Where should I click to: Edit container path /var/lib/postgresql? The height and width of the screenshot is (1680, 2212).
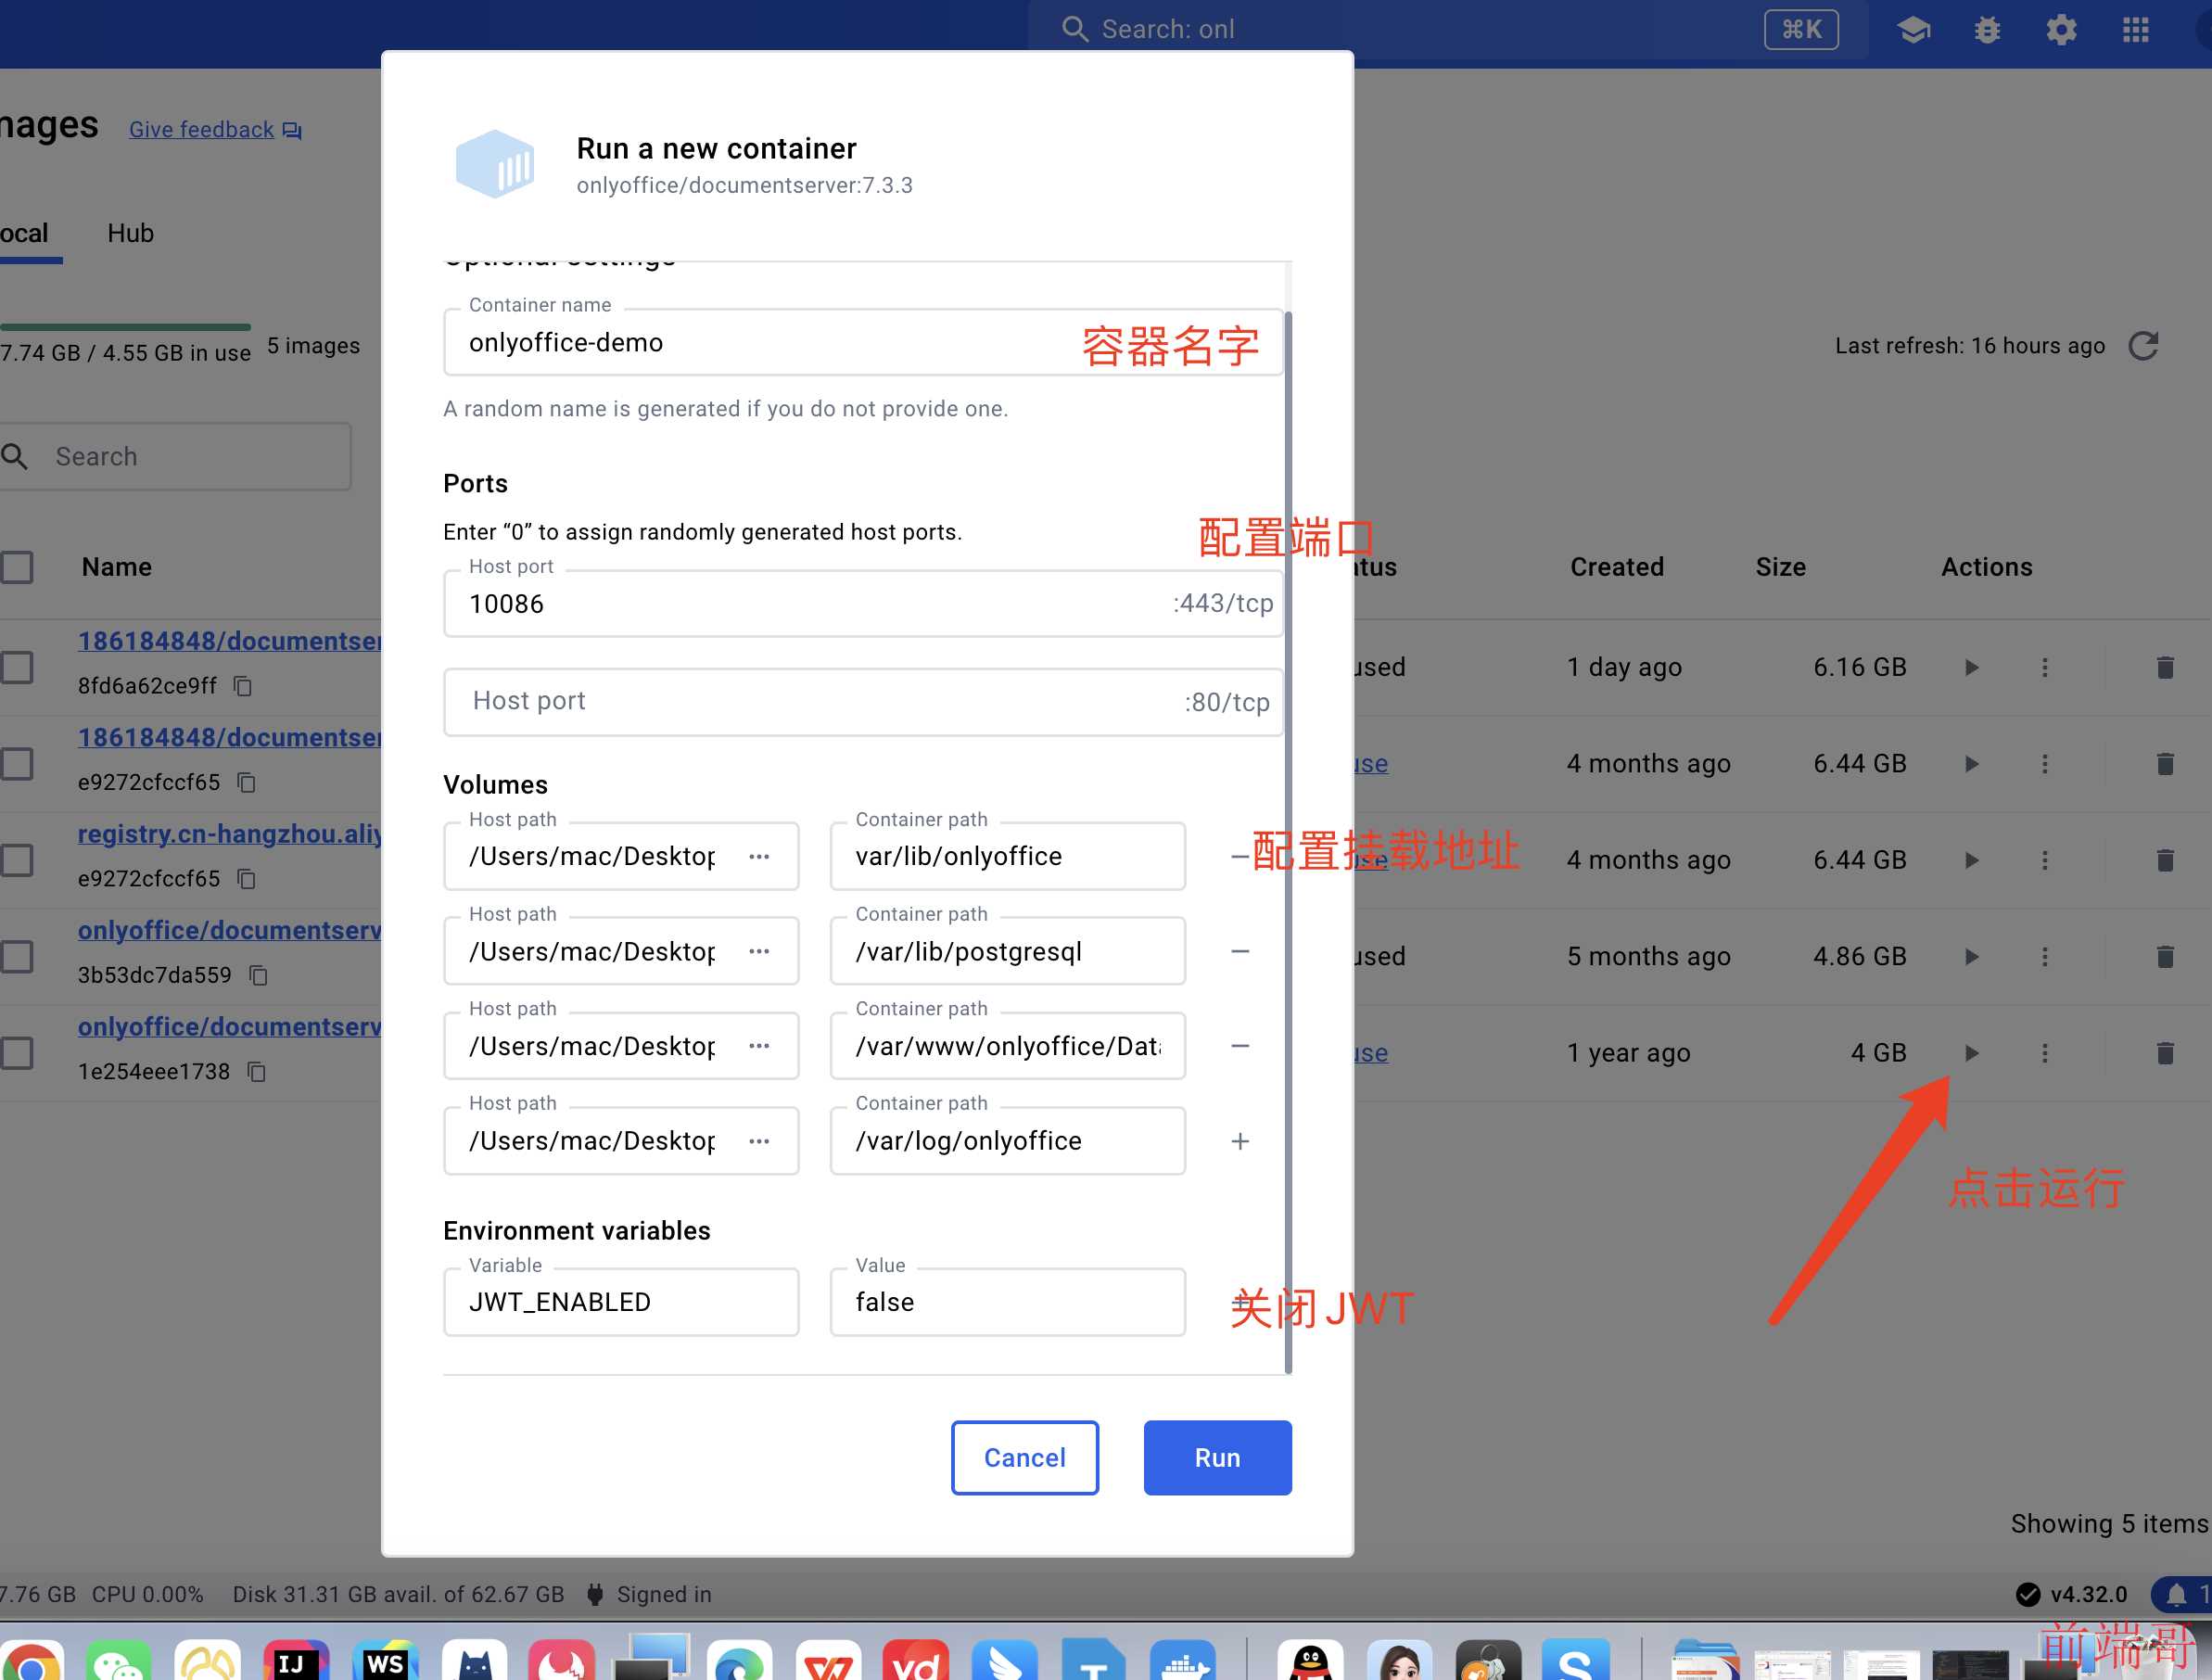(1007, 951)
